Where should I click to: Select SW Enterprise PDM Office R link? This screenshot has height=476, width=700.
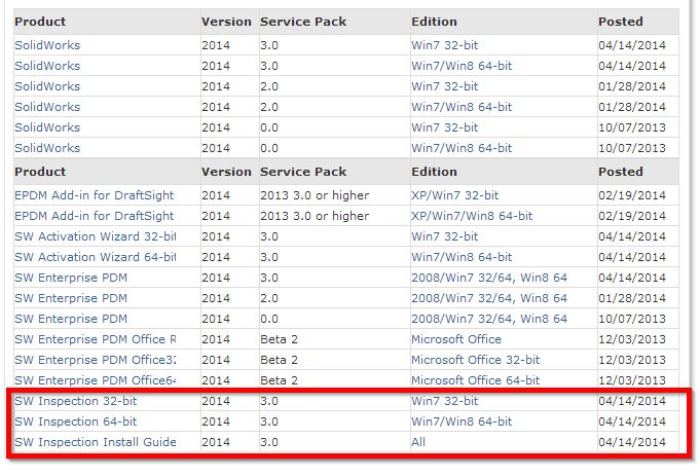coord(95,339)
